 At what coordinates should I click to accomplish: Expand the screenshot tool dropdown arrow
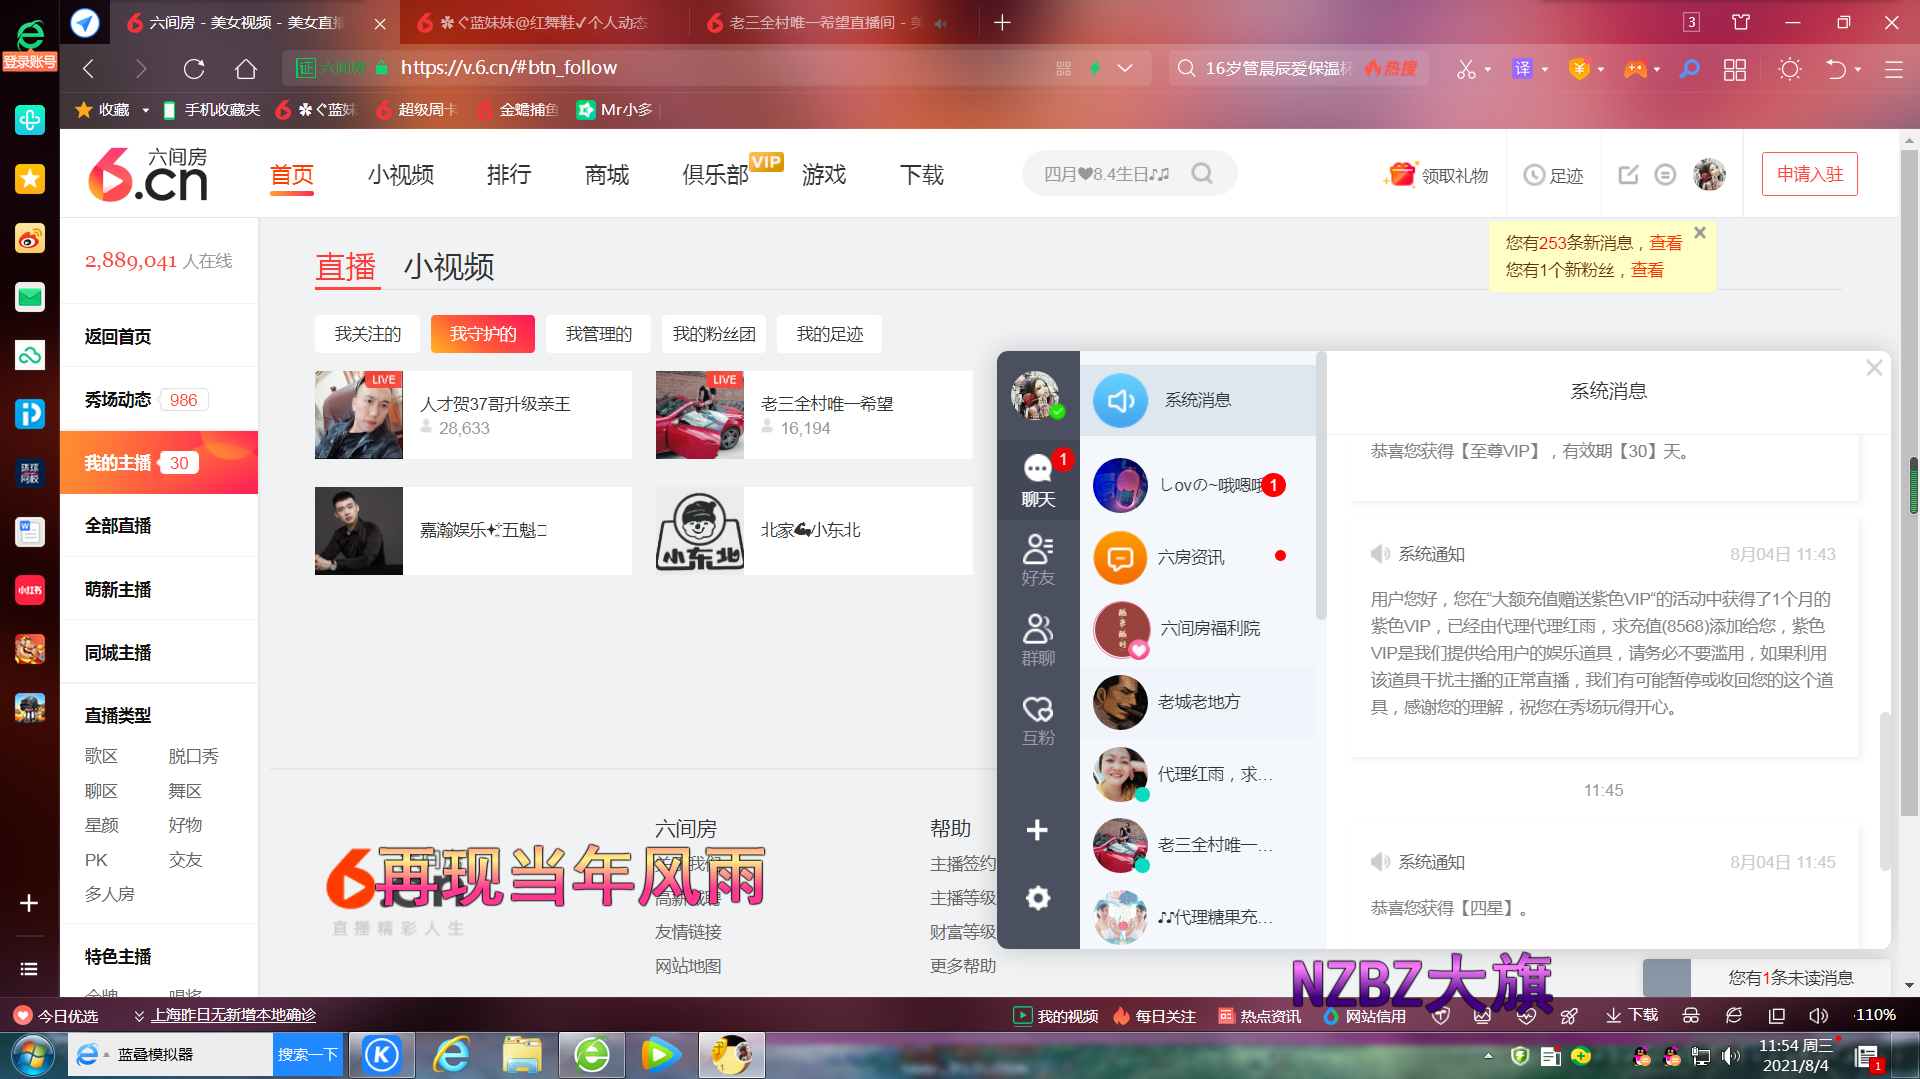tap(1488, 70)
